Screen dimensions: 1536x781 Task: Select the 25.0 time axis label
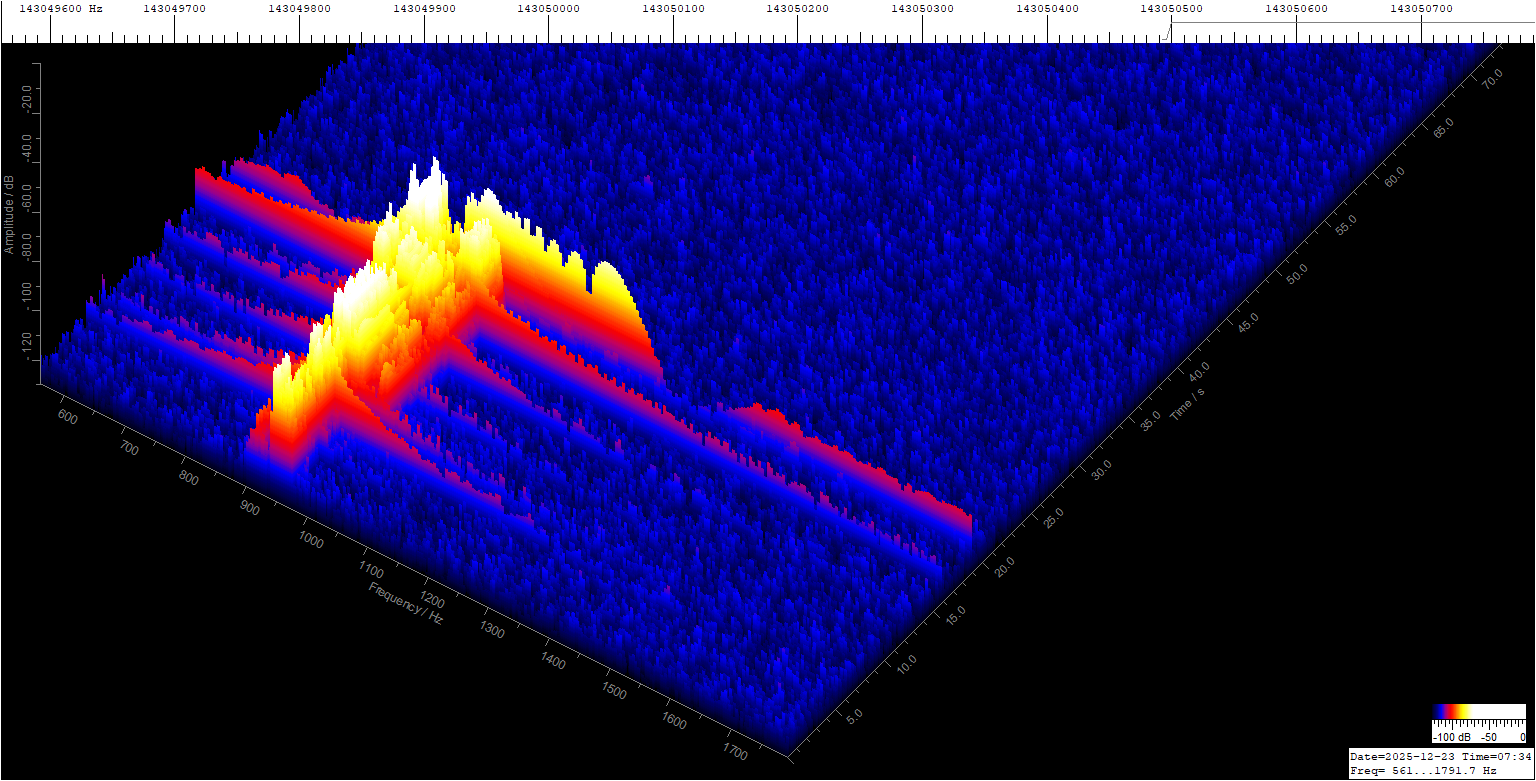[x=1052, y=517]
